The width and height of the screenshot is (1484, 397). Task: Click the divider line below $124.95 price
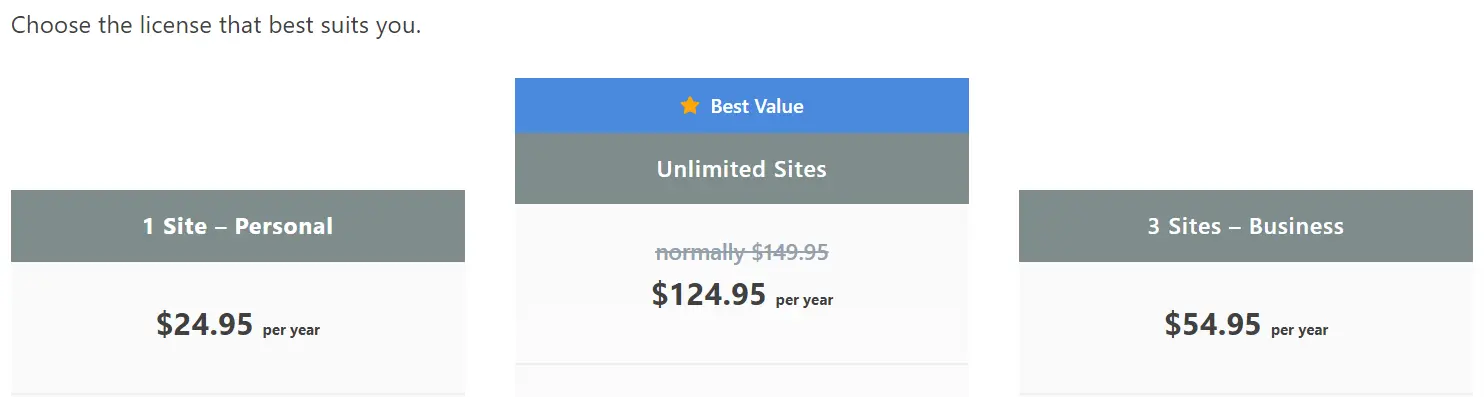pos(742,364)
